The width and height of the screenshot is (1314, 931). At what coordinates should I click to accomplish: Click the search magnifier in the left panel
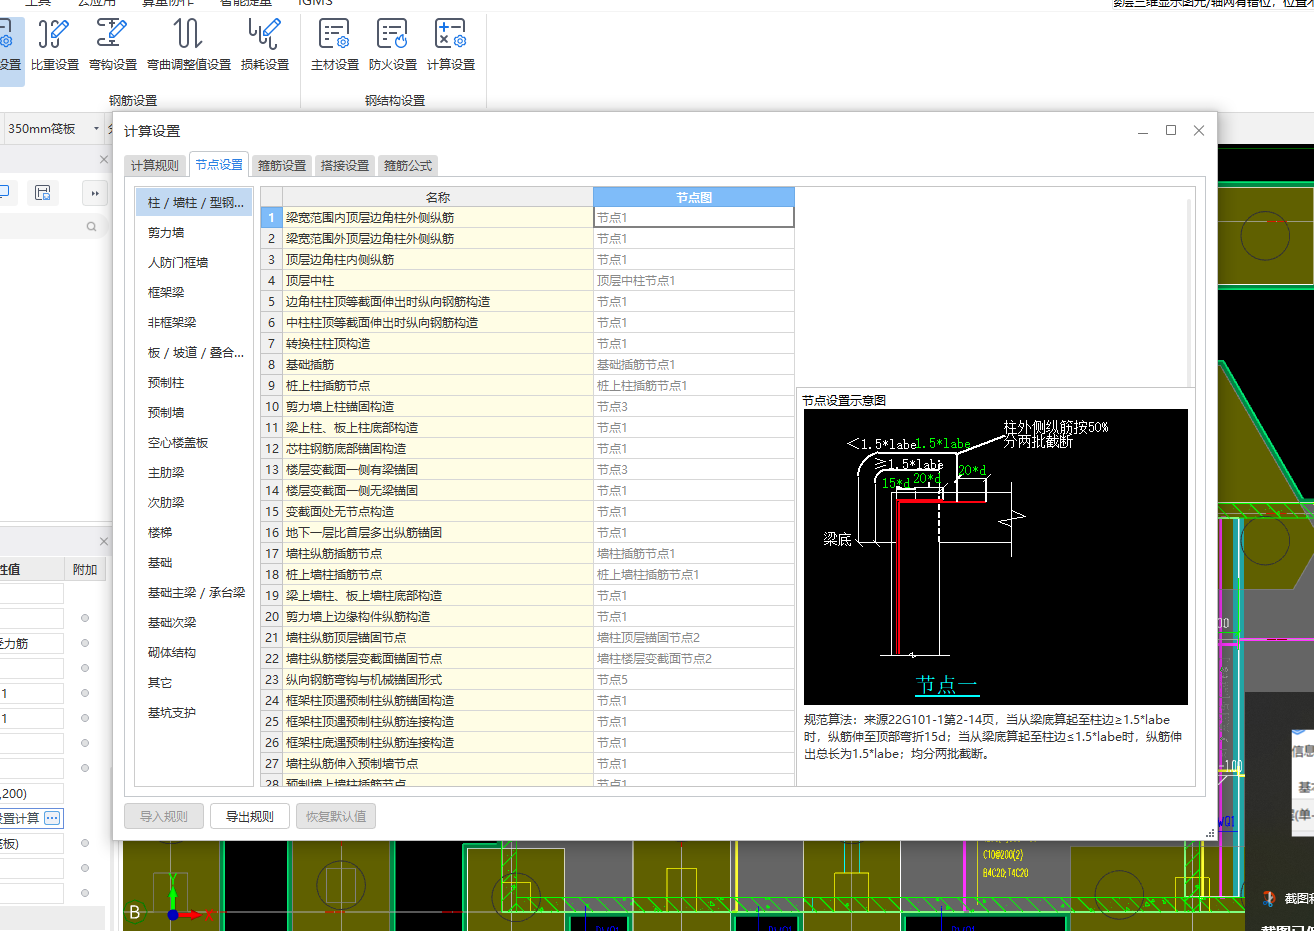tap(91, 227)
